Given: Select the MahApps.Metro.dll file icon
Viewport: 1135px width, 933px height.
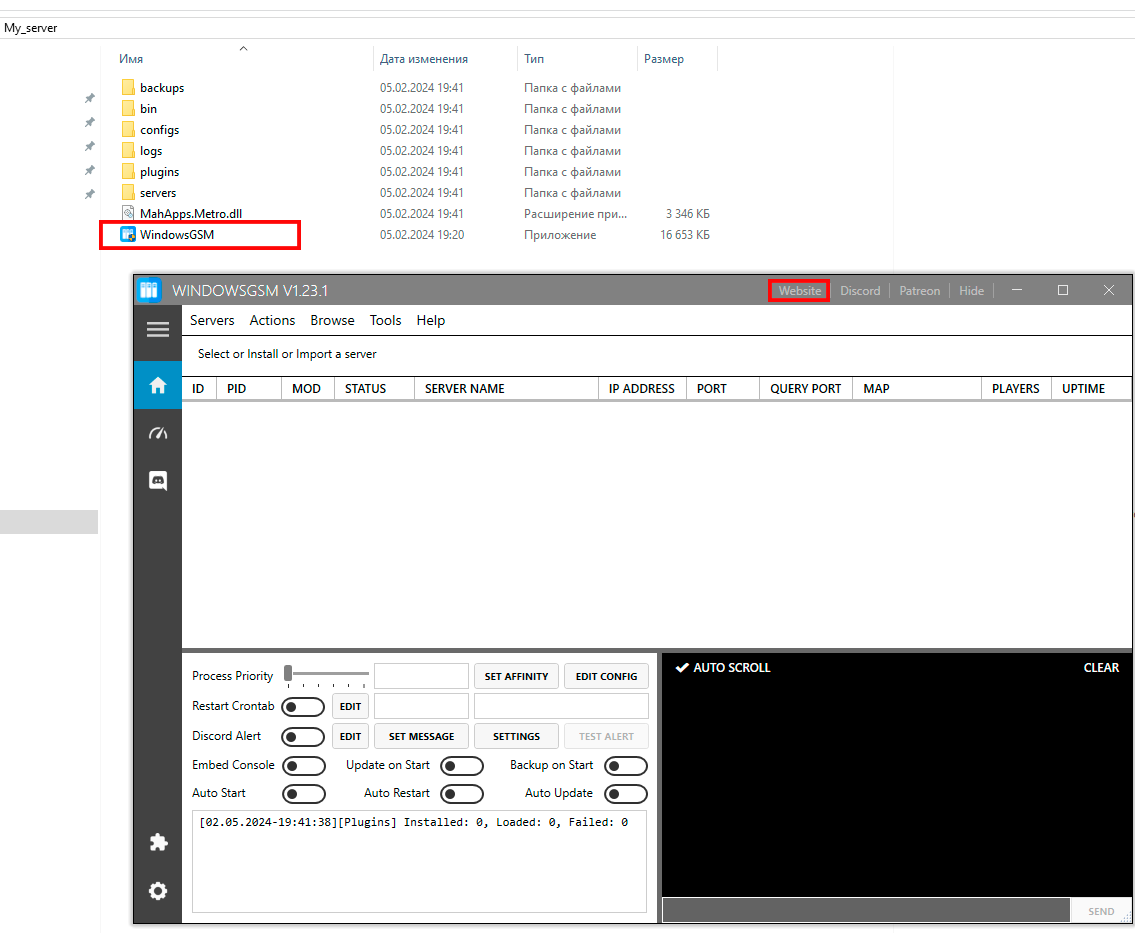Looking at the screenshot, I should click(x=128, y=214).
